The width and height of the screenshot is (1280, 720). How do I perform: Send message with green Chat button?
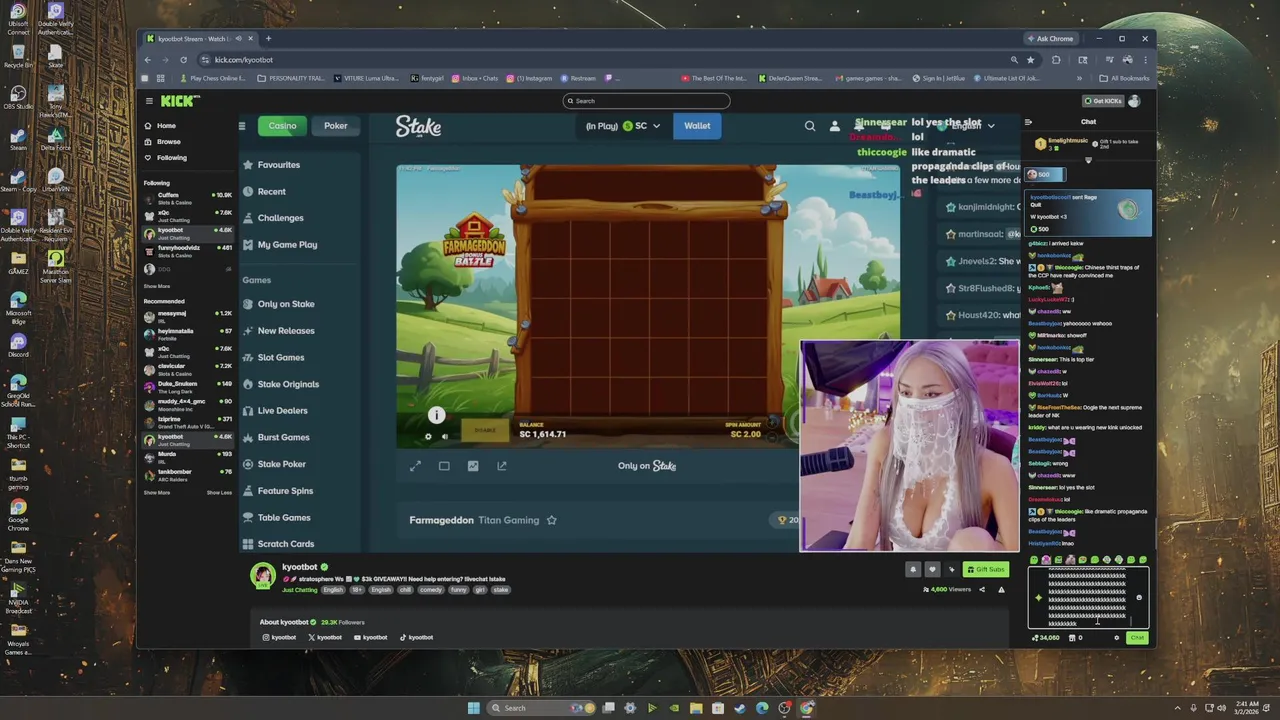pyautogui.click(x=1137, y=638)
